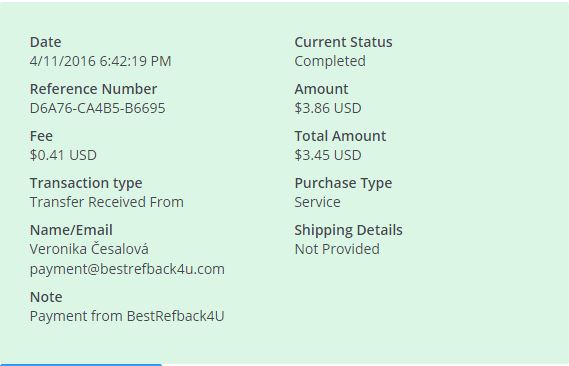Click the Reference Number label
569x366 pixels.
point(93,89)
